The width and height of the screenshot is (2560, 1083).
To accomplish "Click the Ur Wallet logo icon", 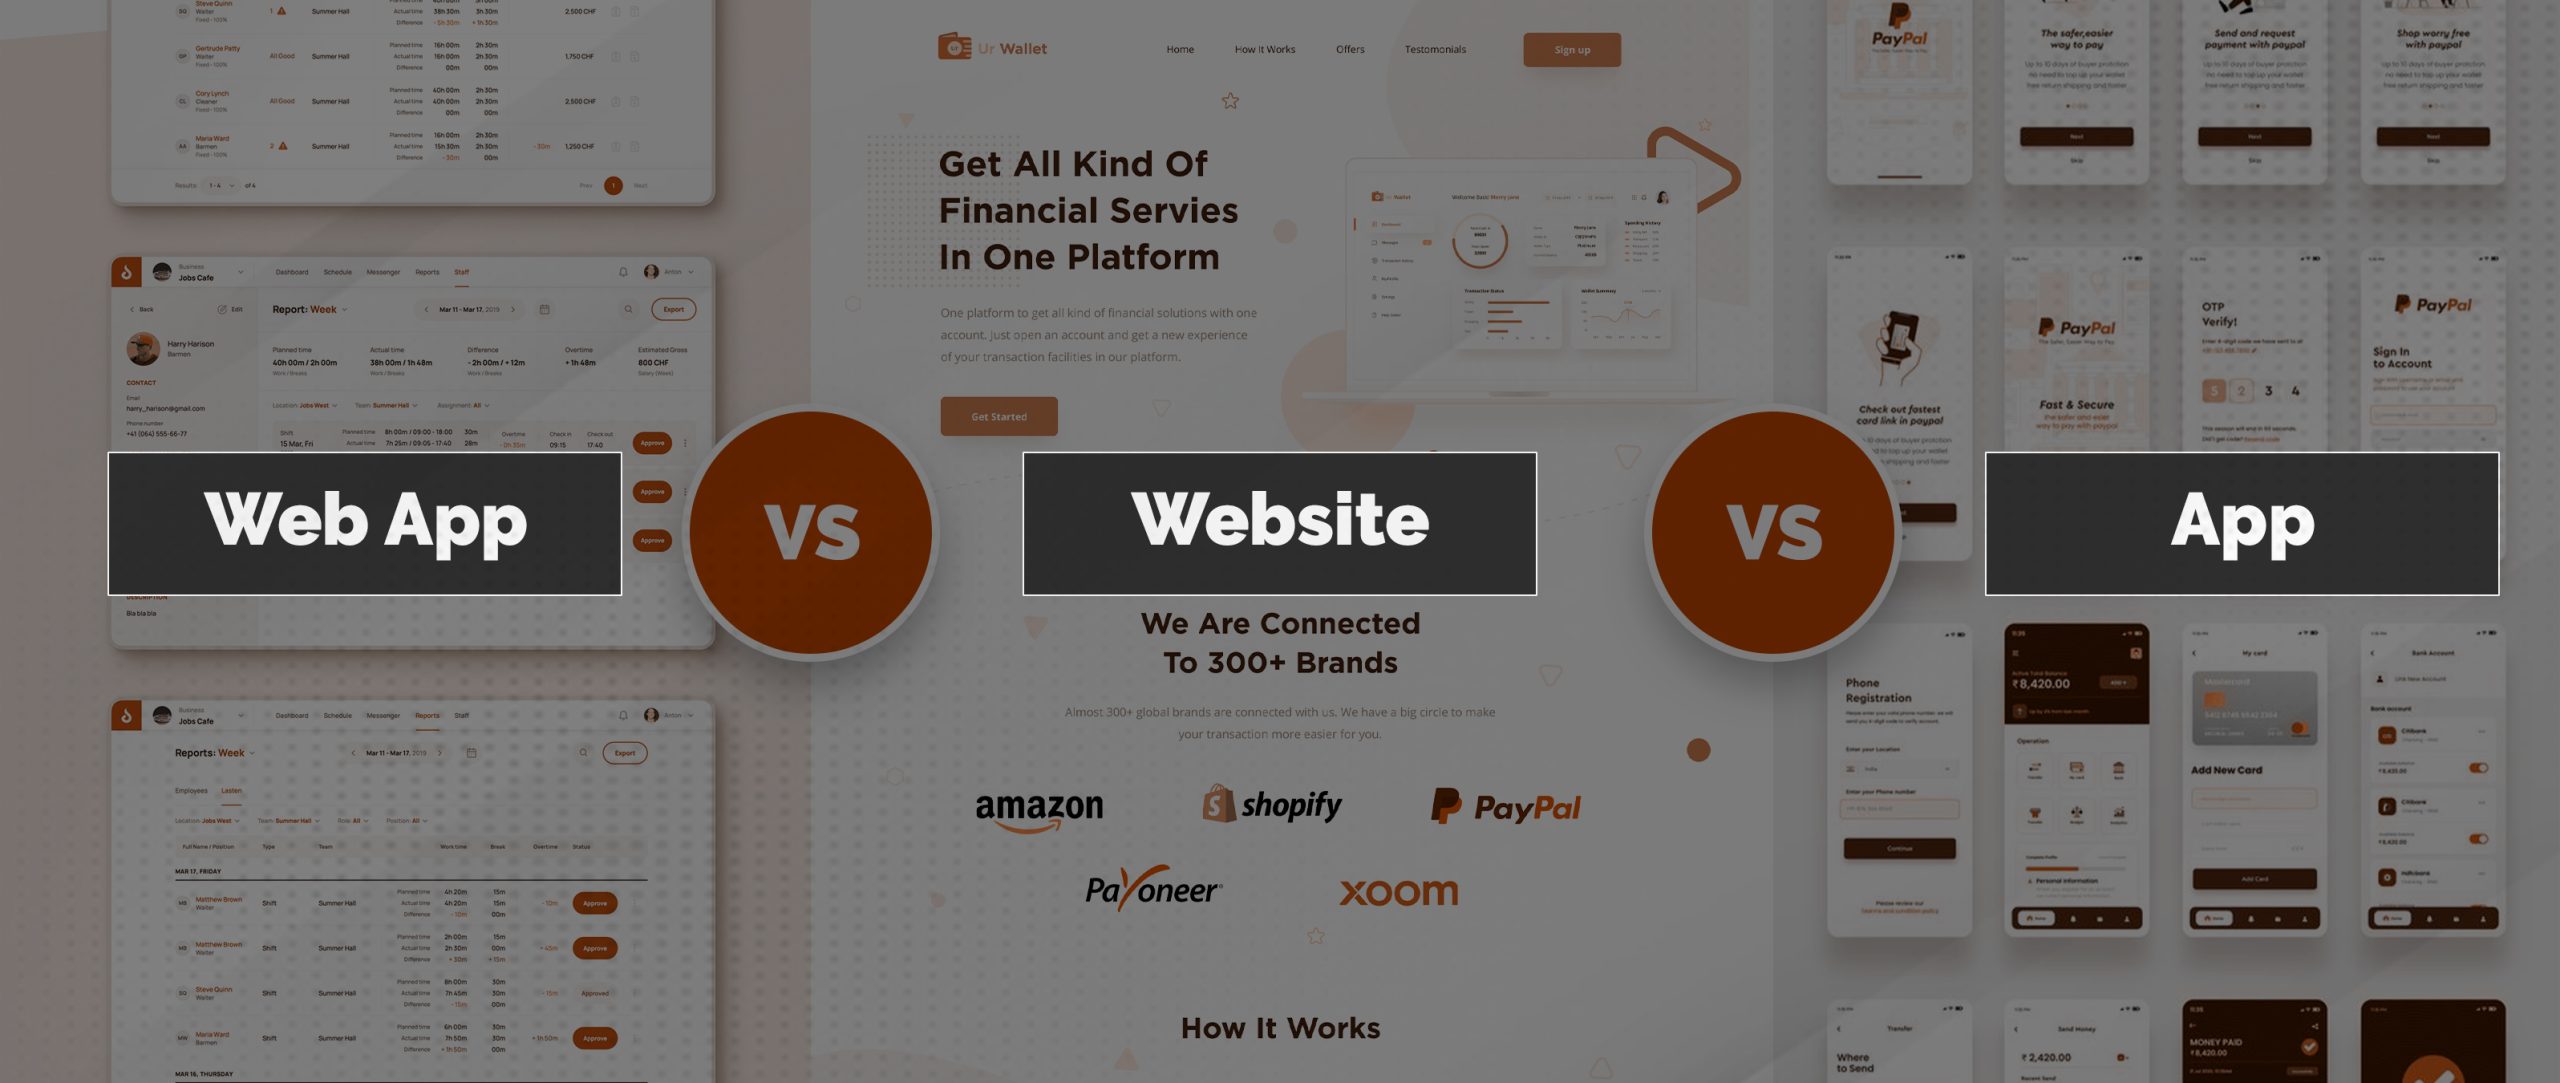I will coord(952,46).
